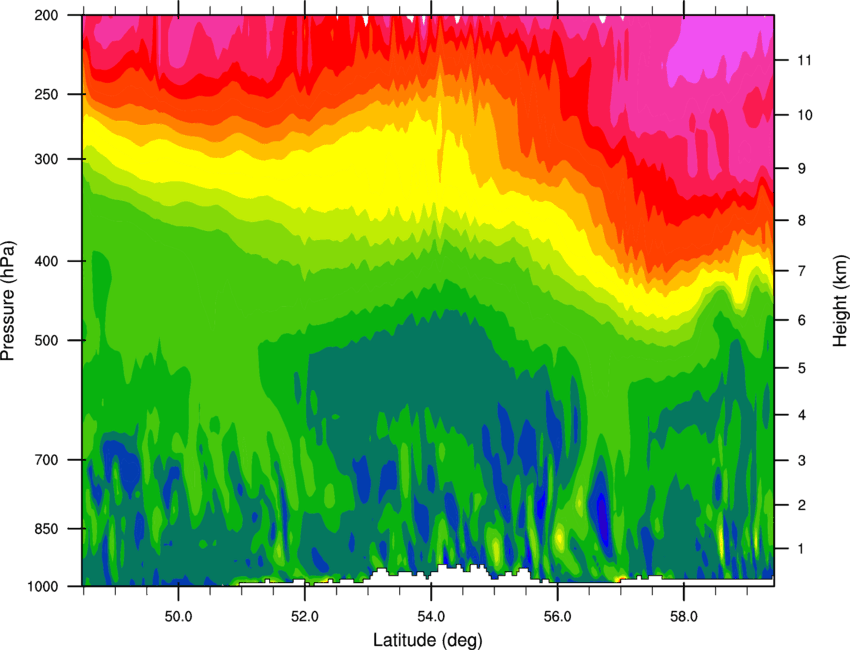Click the "Latitude (deg)" axis title
The width and height of the screenshot is (850, 650).
(x=427, y=640)
